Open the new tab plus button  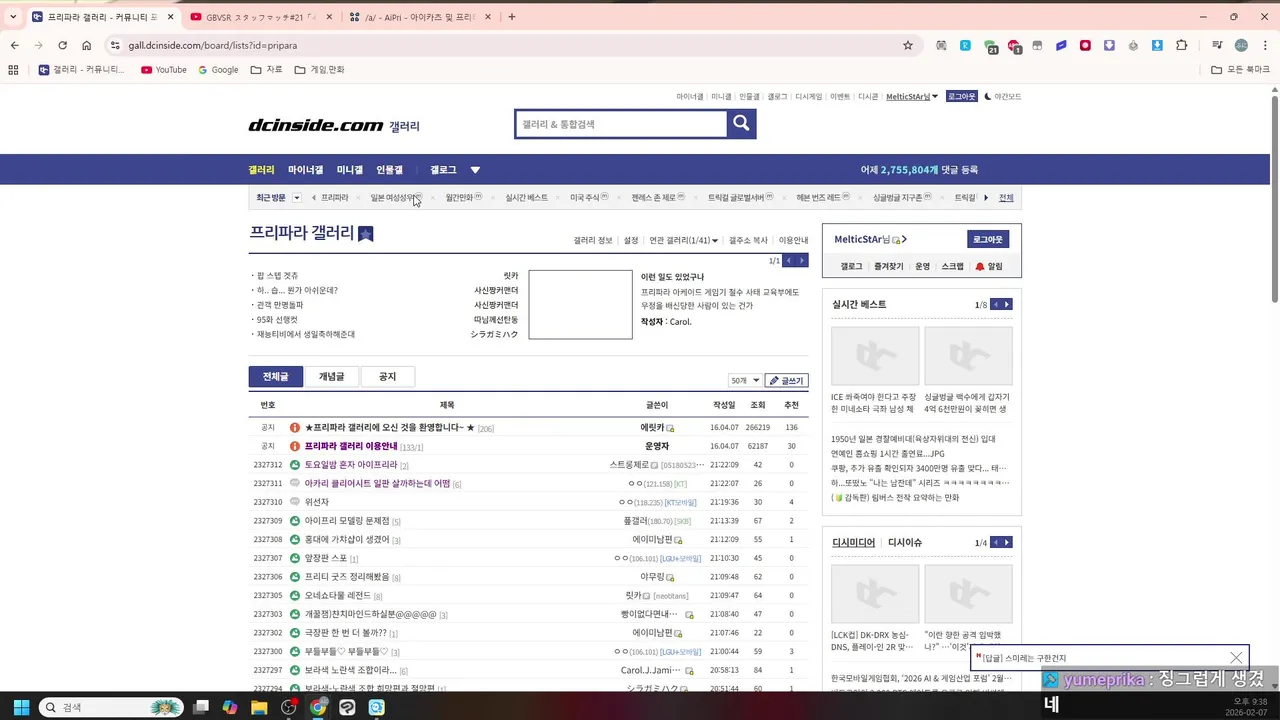pyautogui.click(x=511, y=17)
